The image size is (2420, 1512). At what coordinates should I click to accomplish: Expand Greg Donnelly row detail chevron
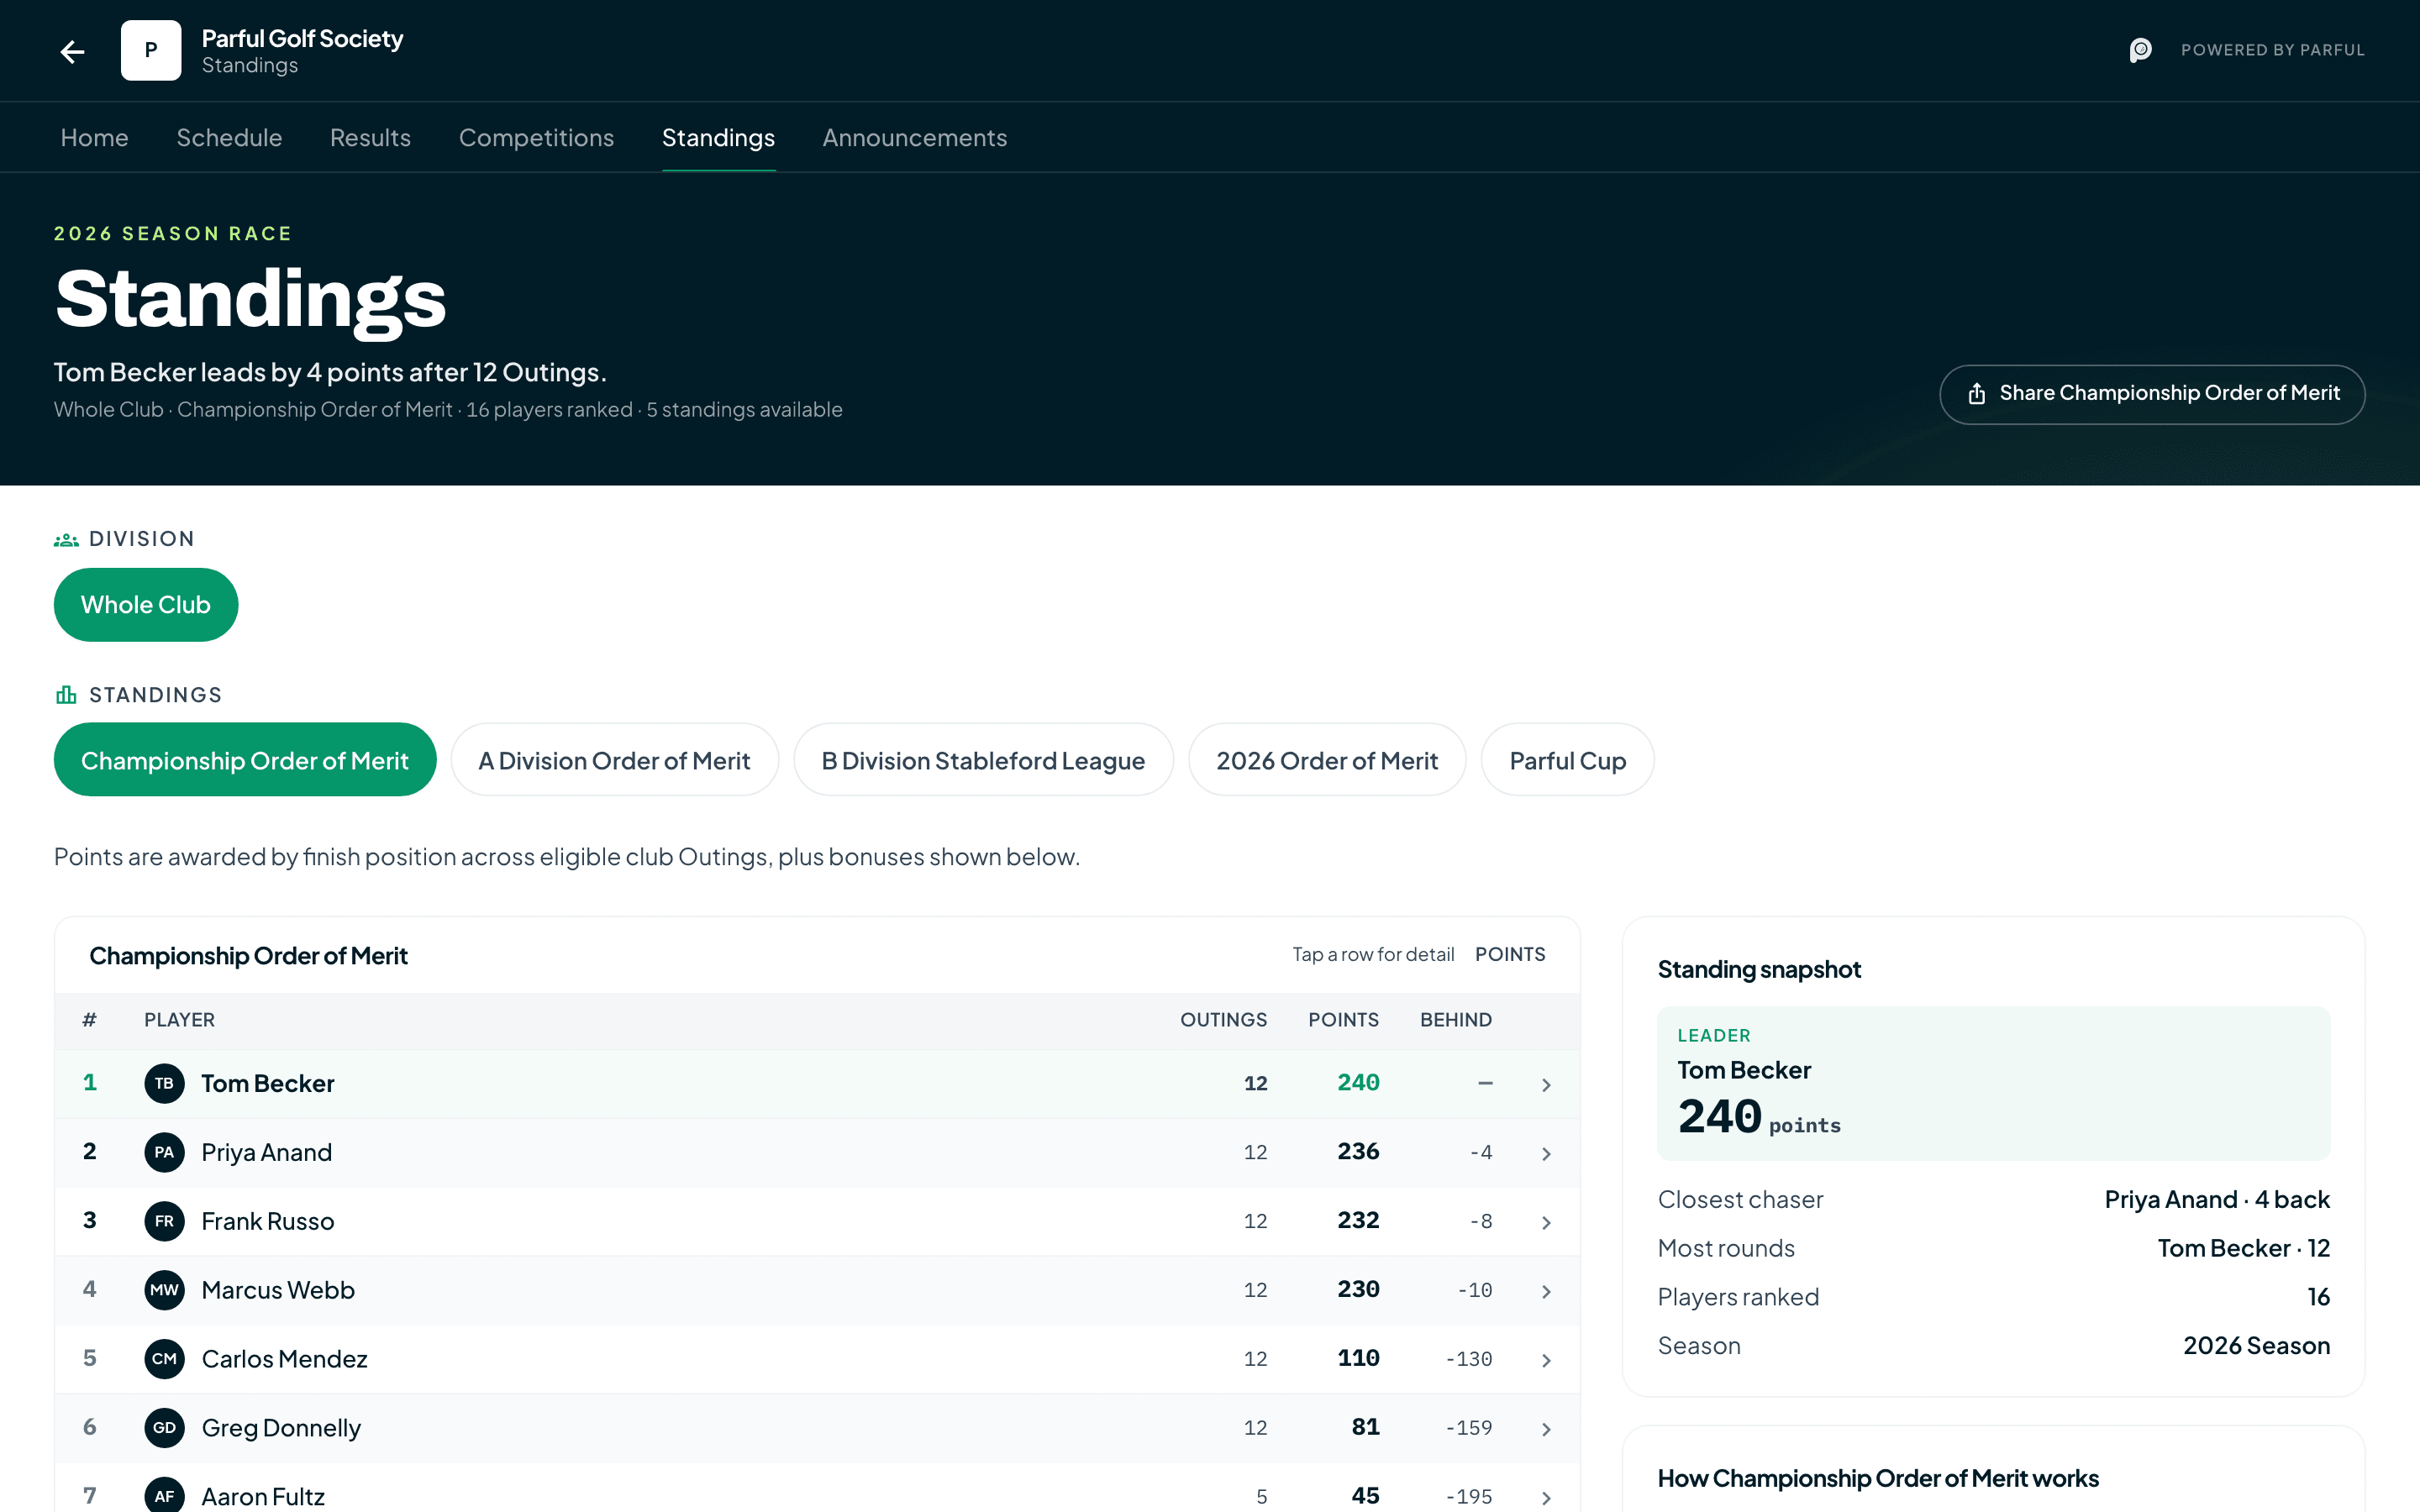click(x=1546, y=1430)
